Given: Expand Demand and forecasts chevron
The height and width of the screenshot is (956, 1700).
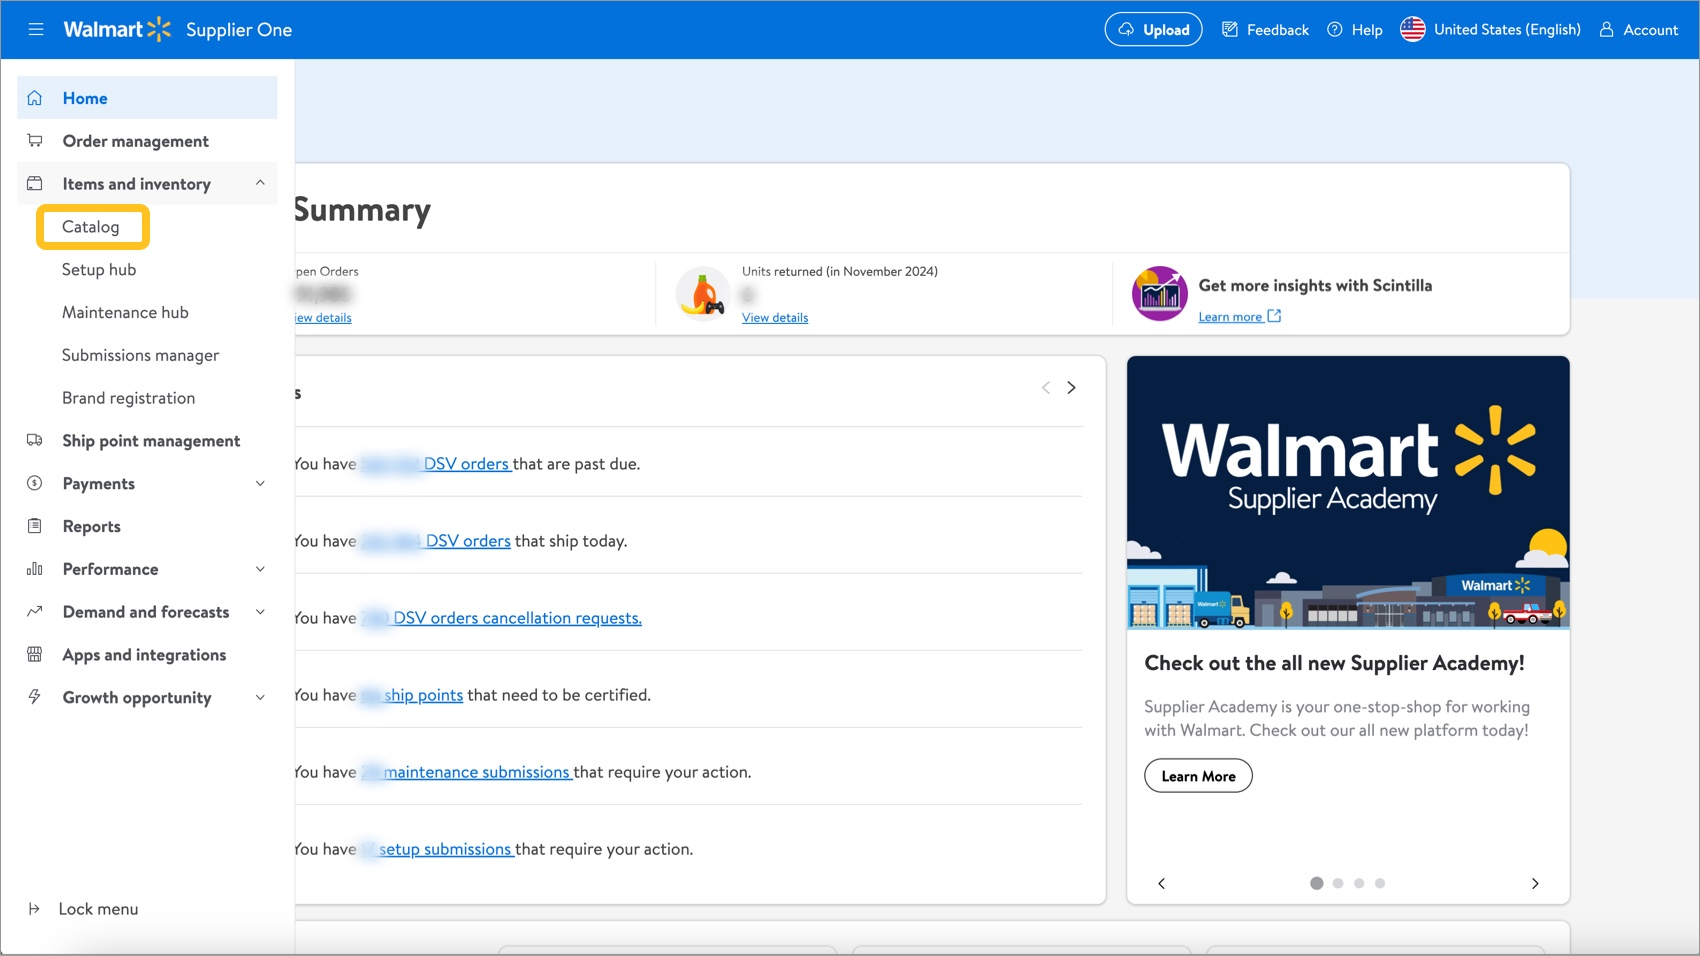Looking at the screenshot, I should click(260, 612).
